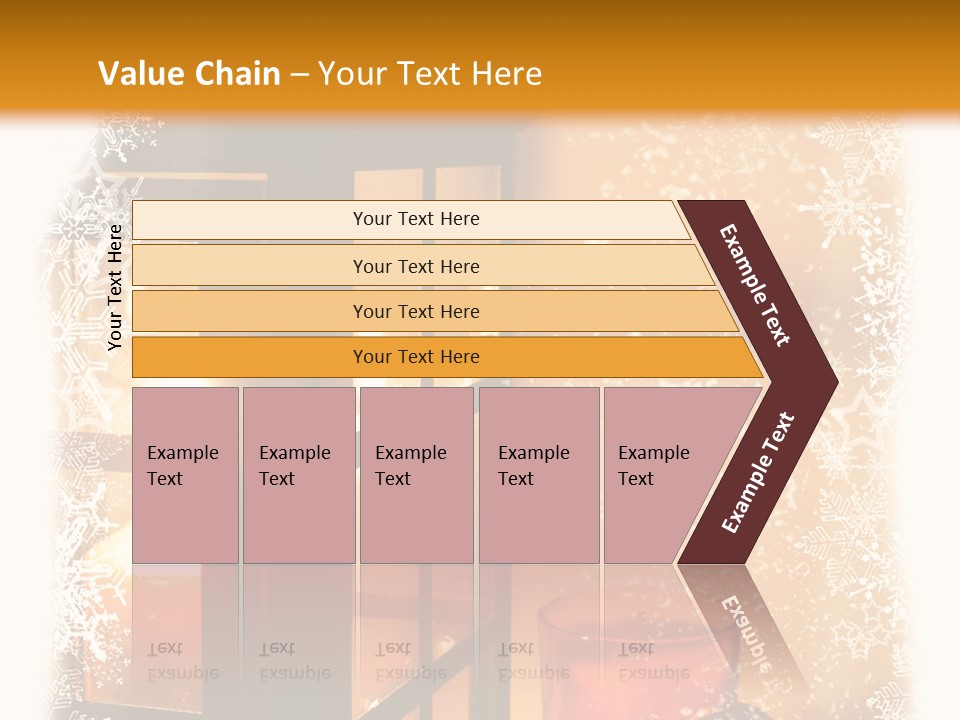Screen dimensions: 960x720
Task: Click the second pink "Example Text" box
Action: (x=298, y=475)
